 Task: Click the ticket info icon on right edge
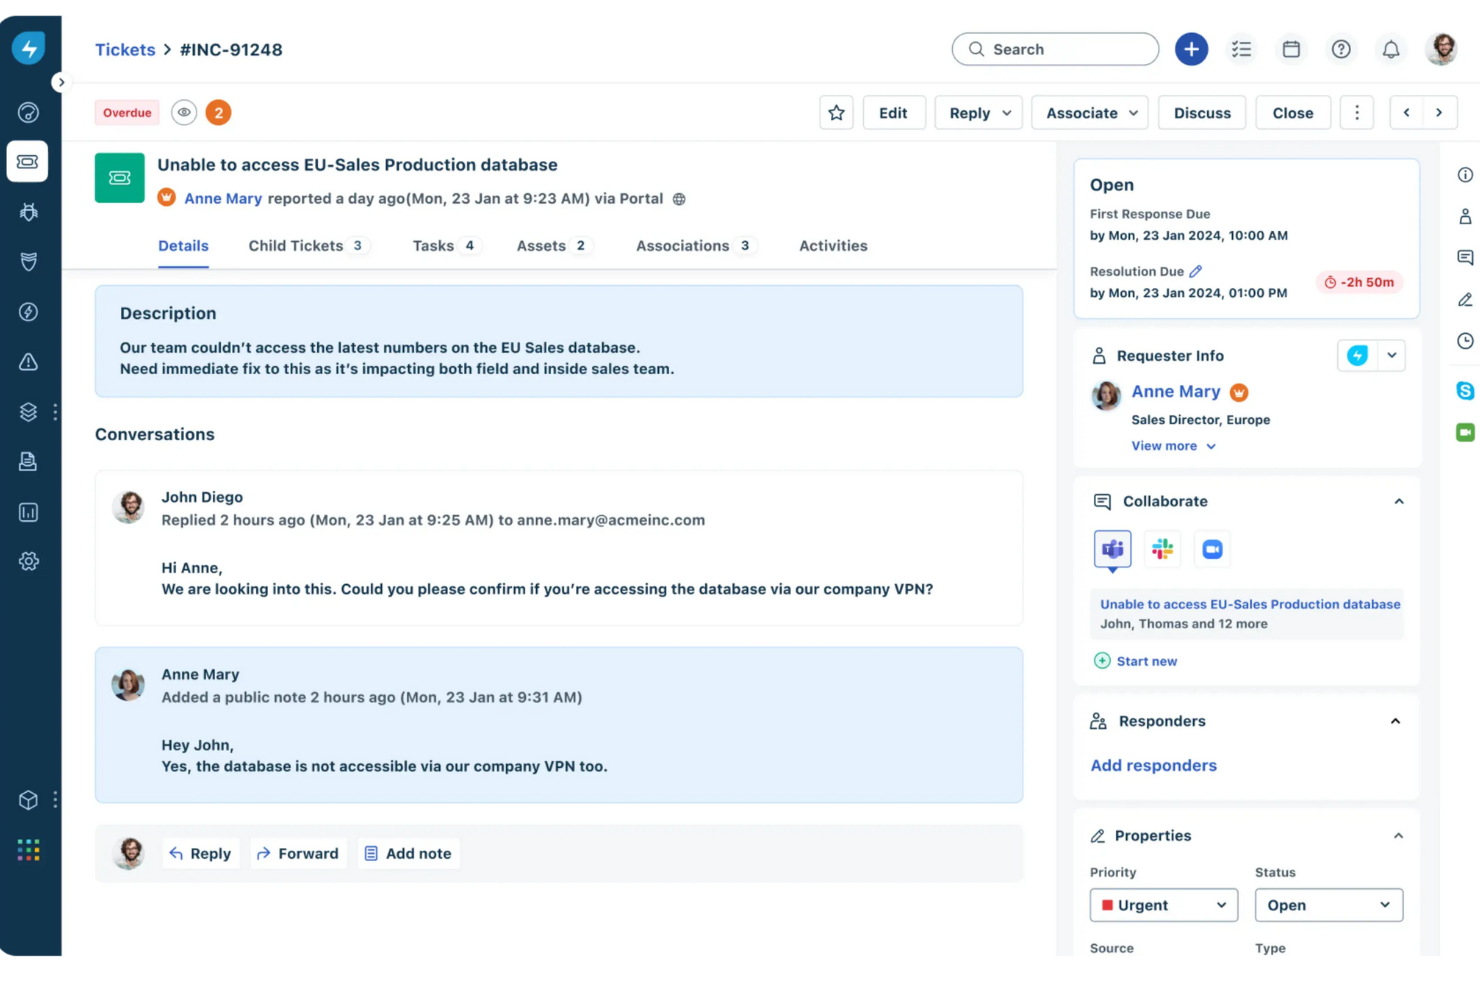tap(1465, 175)
